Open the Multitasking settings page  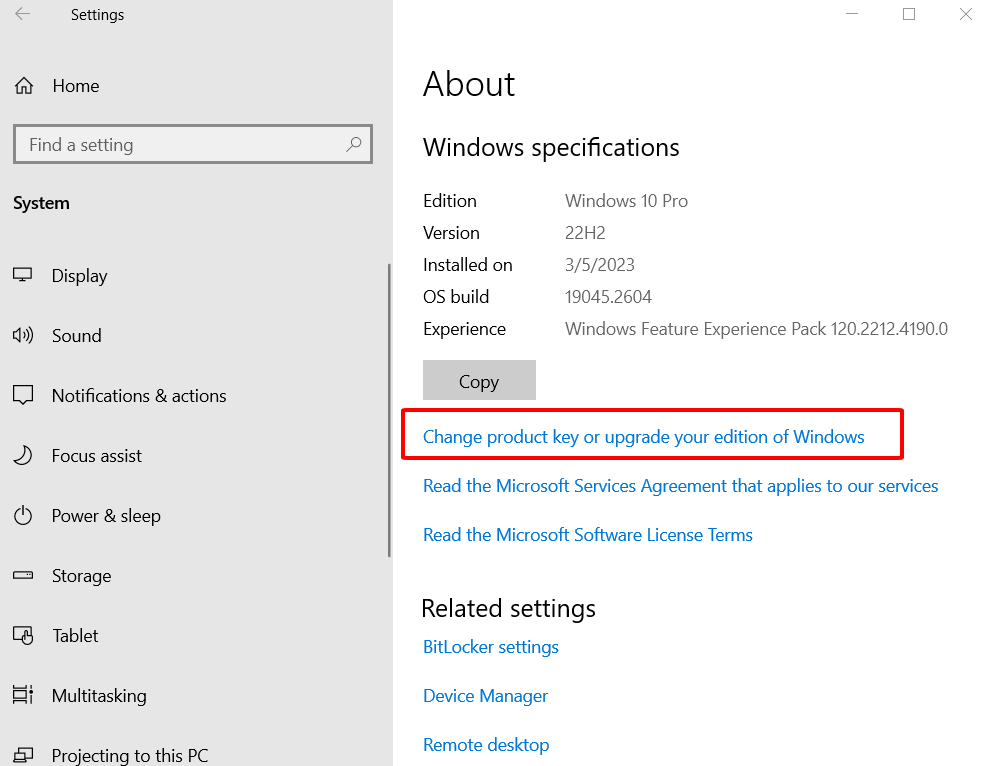click(98, 696)
